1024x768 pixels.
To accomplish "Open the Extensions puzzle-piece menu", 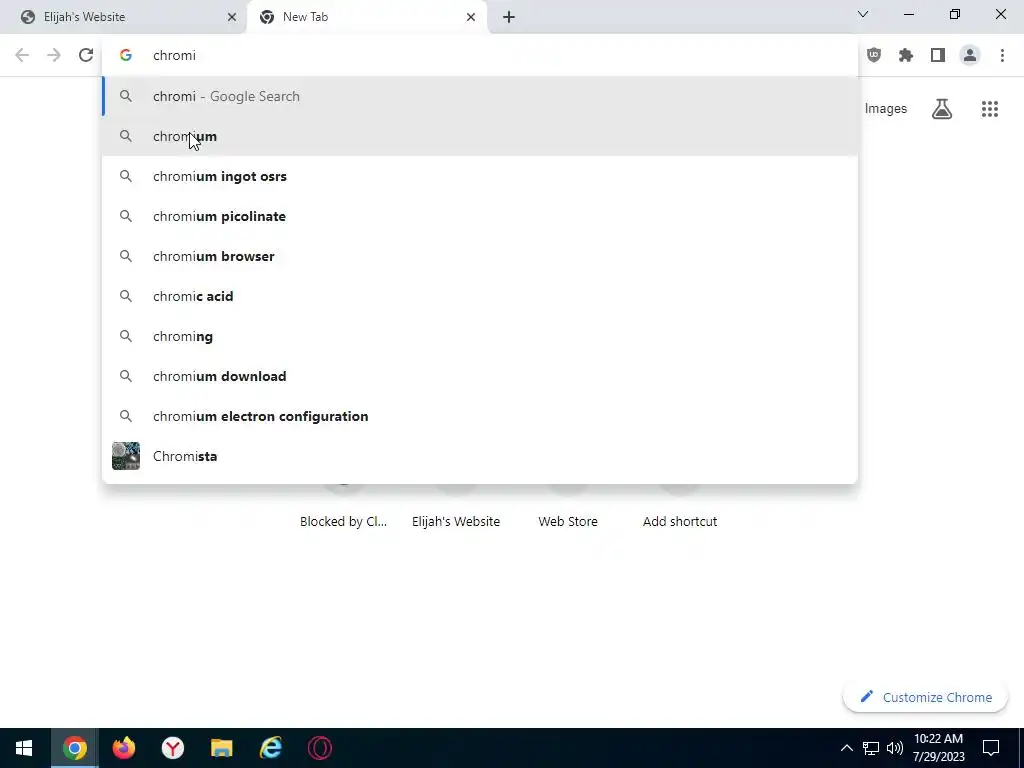I will (x=906, y=56).
